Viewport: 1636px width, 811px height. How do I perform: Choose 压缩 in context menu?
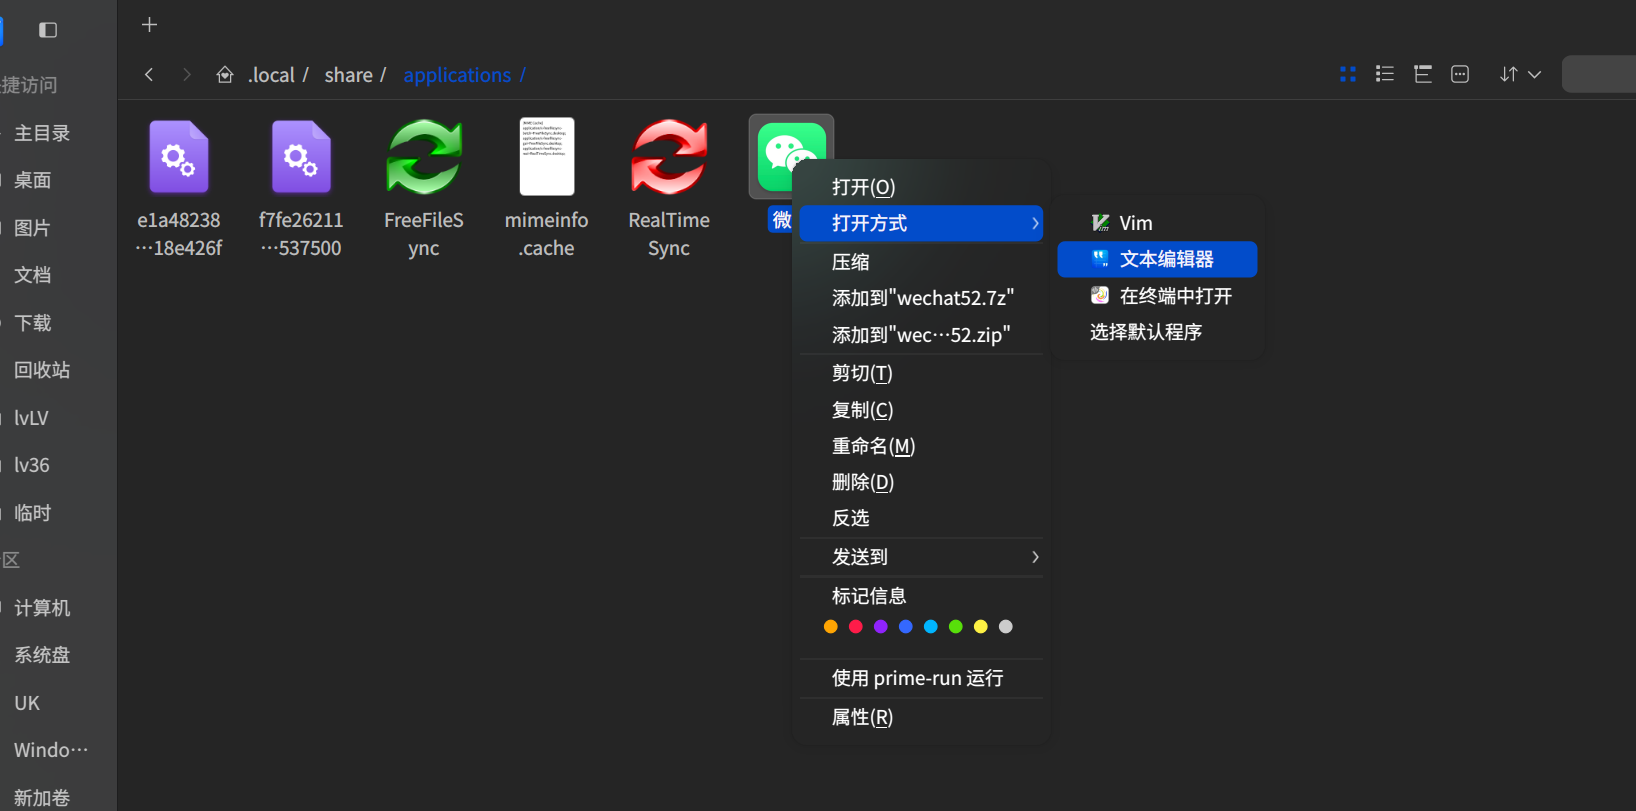pos(921,262)
